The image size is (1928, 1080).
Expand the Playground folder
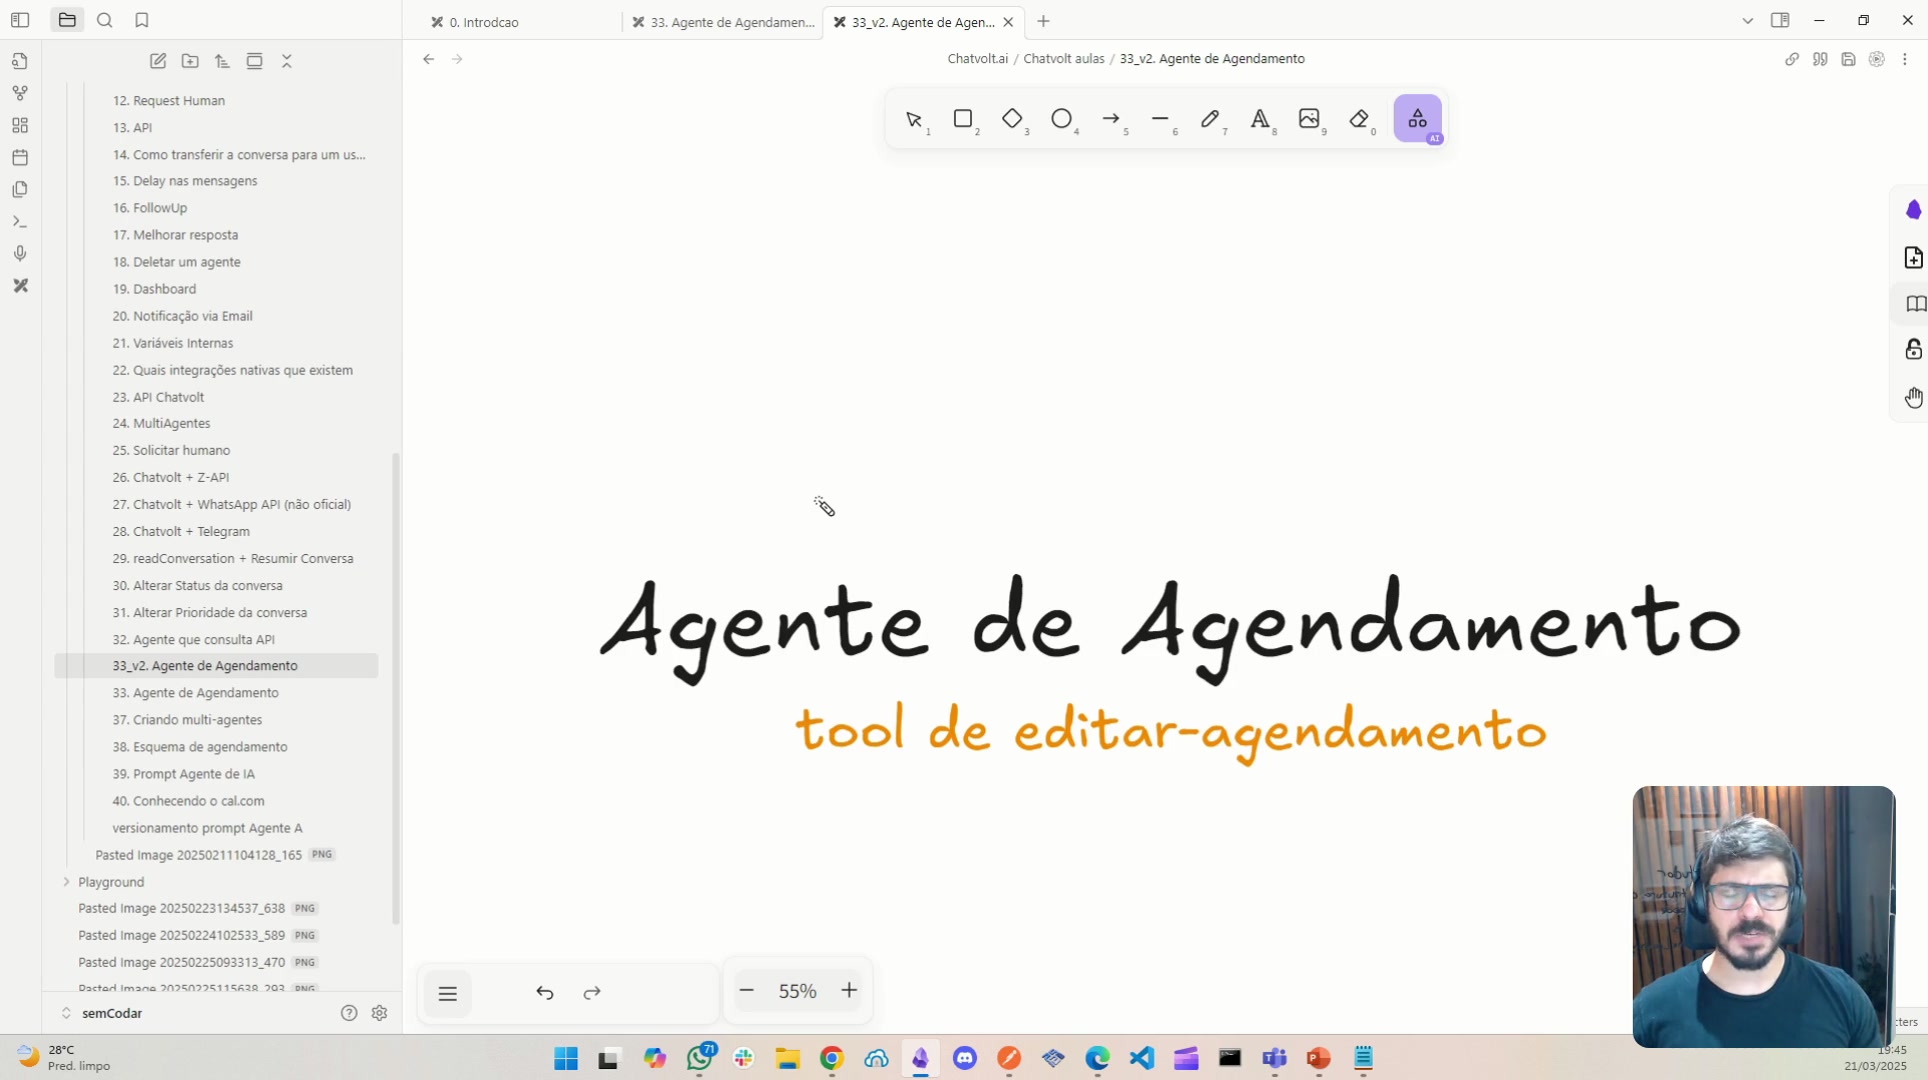coord(66,882)
